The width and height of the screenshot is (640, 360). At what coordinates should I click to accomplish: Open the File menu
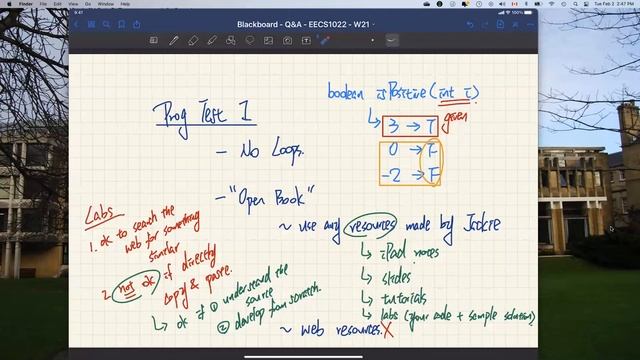(43, 4)
